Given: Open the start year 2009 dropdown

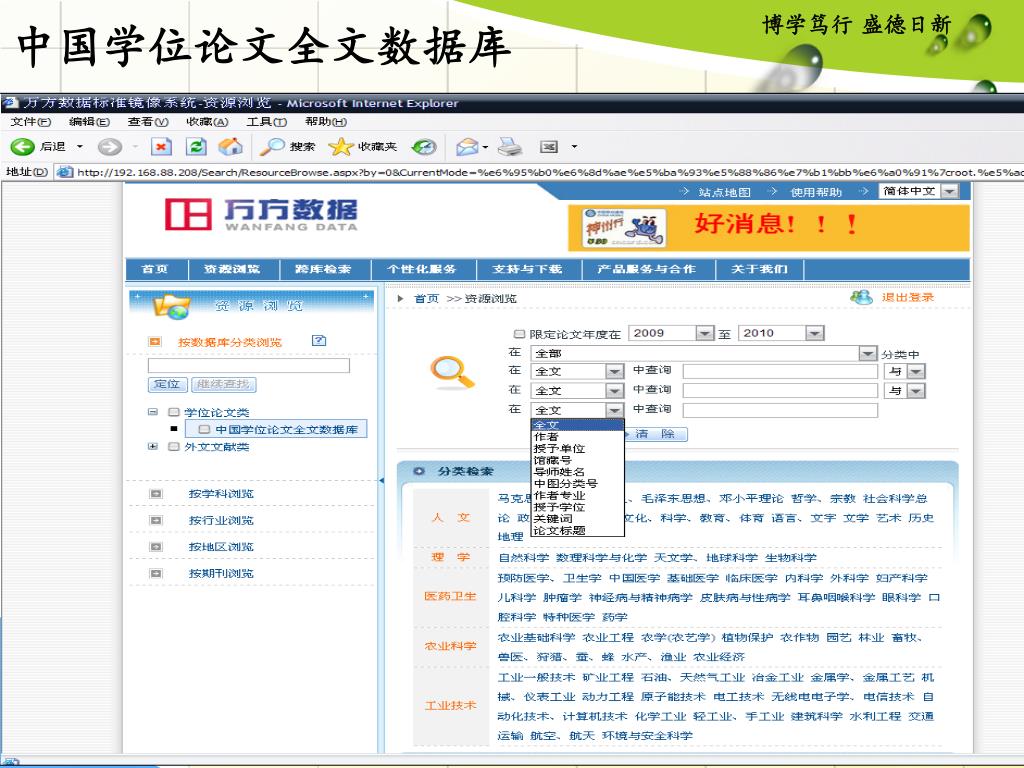Looking at the screenshot, I should coord(704,334).
